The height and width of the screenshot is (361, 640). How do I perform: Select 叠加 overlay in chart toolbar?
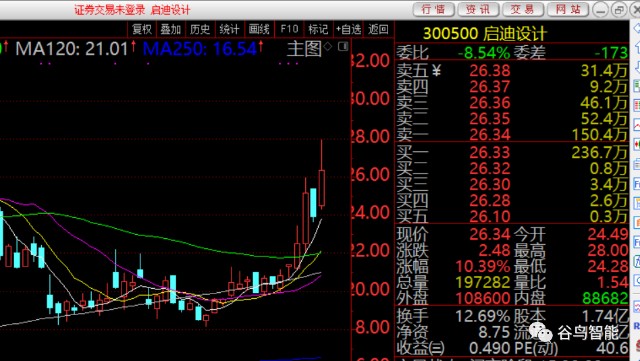(x=171, y=29)
